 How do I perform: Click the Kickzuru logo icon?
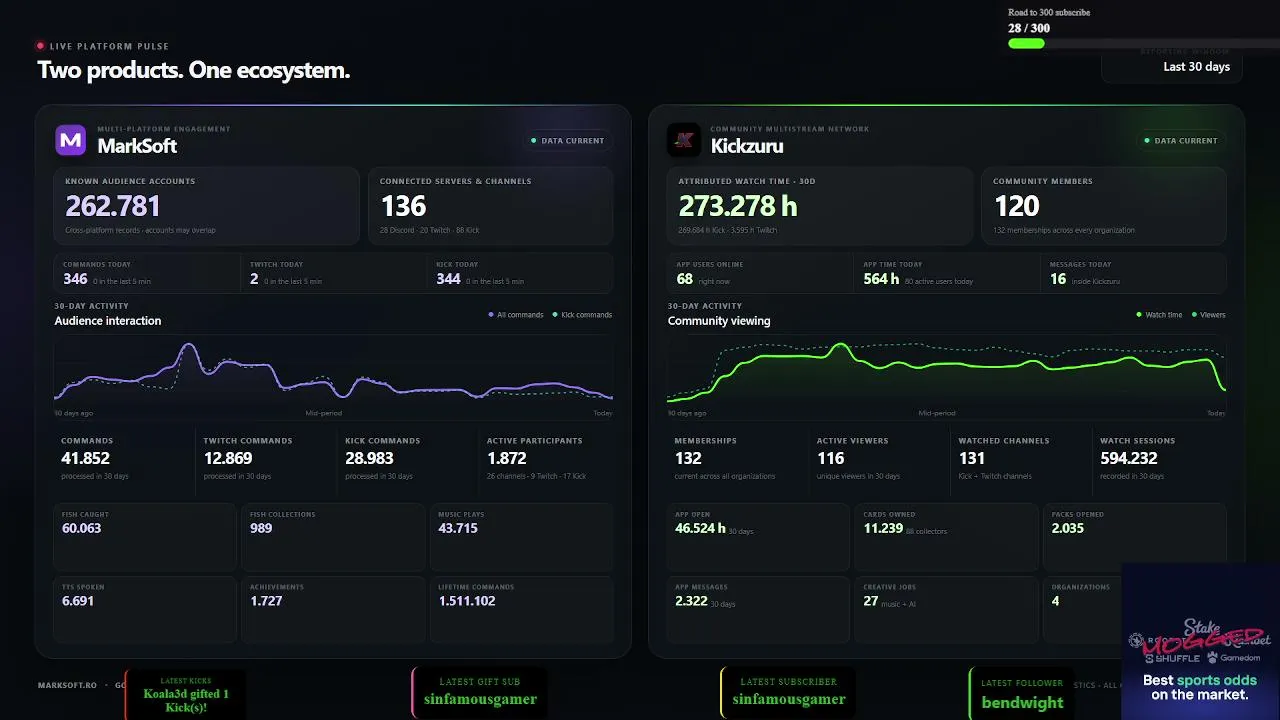pyautogui.click(x=684, y=141)
